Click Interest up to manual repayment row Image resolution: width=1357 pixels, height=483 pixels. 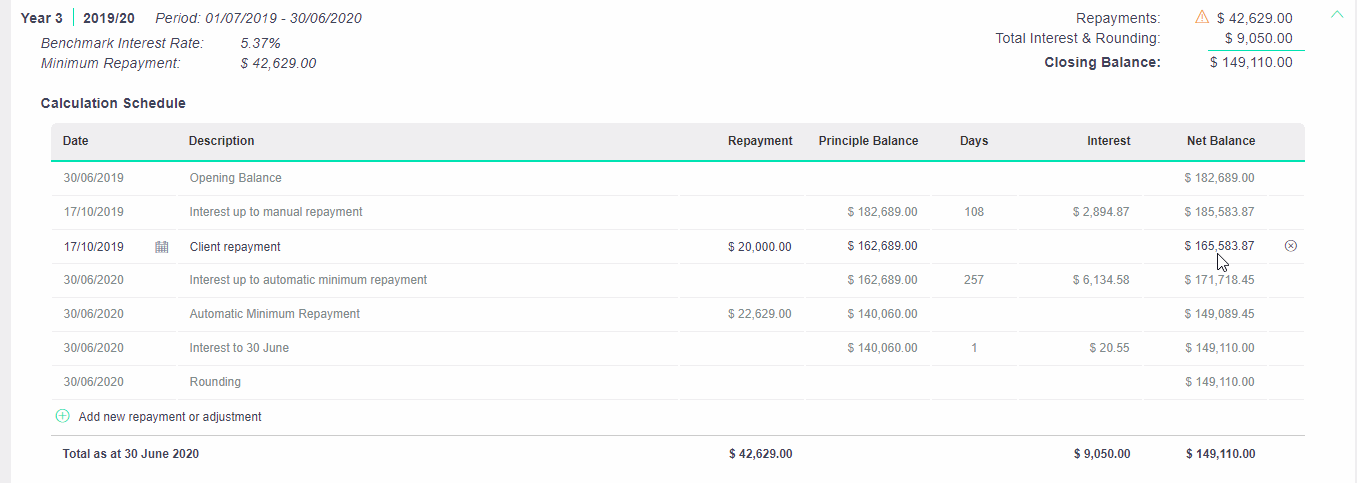276,212
